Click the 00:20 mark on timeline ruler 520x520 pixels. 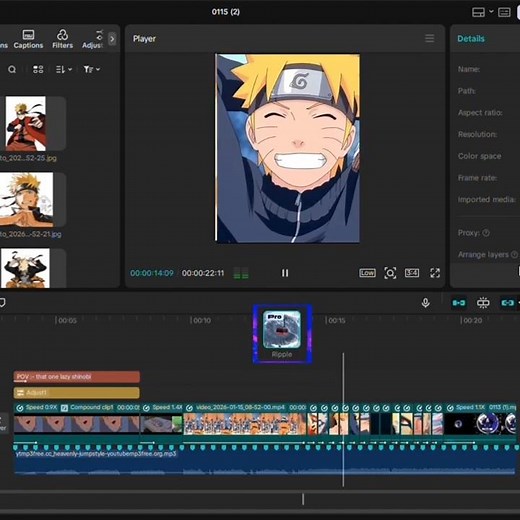[471, 320]
